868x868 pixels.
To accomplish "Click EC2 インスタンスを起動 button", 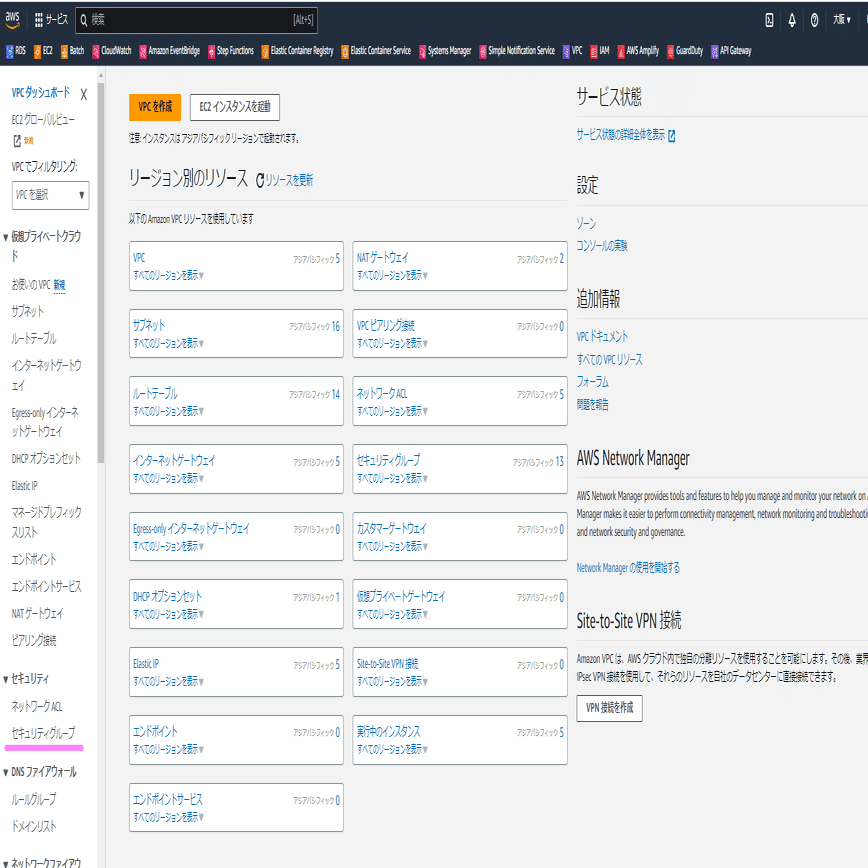I will (235, 107).
